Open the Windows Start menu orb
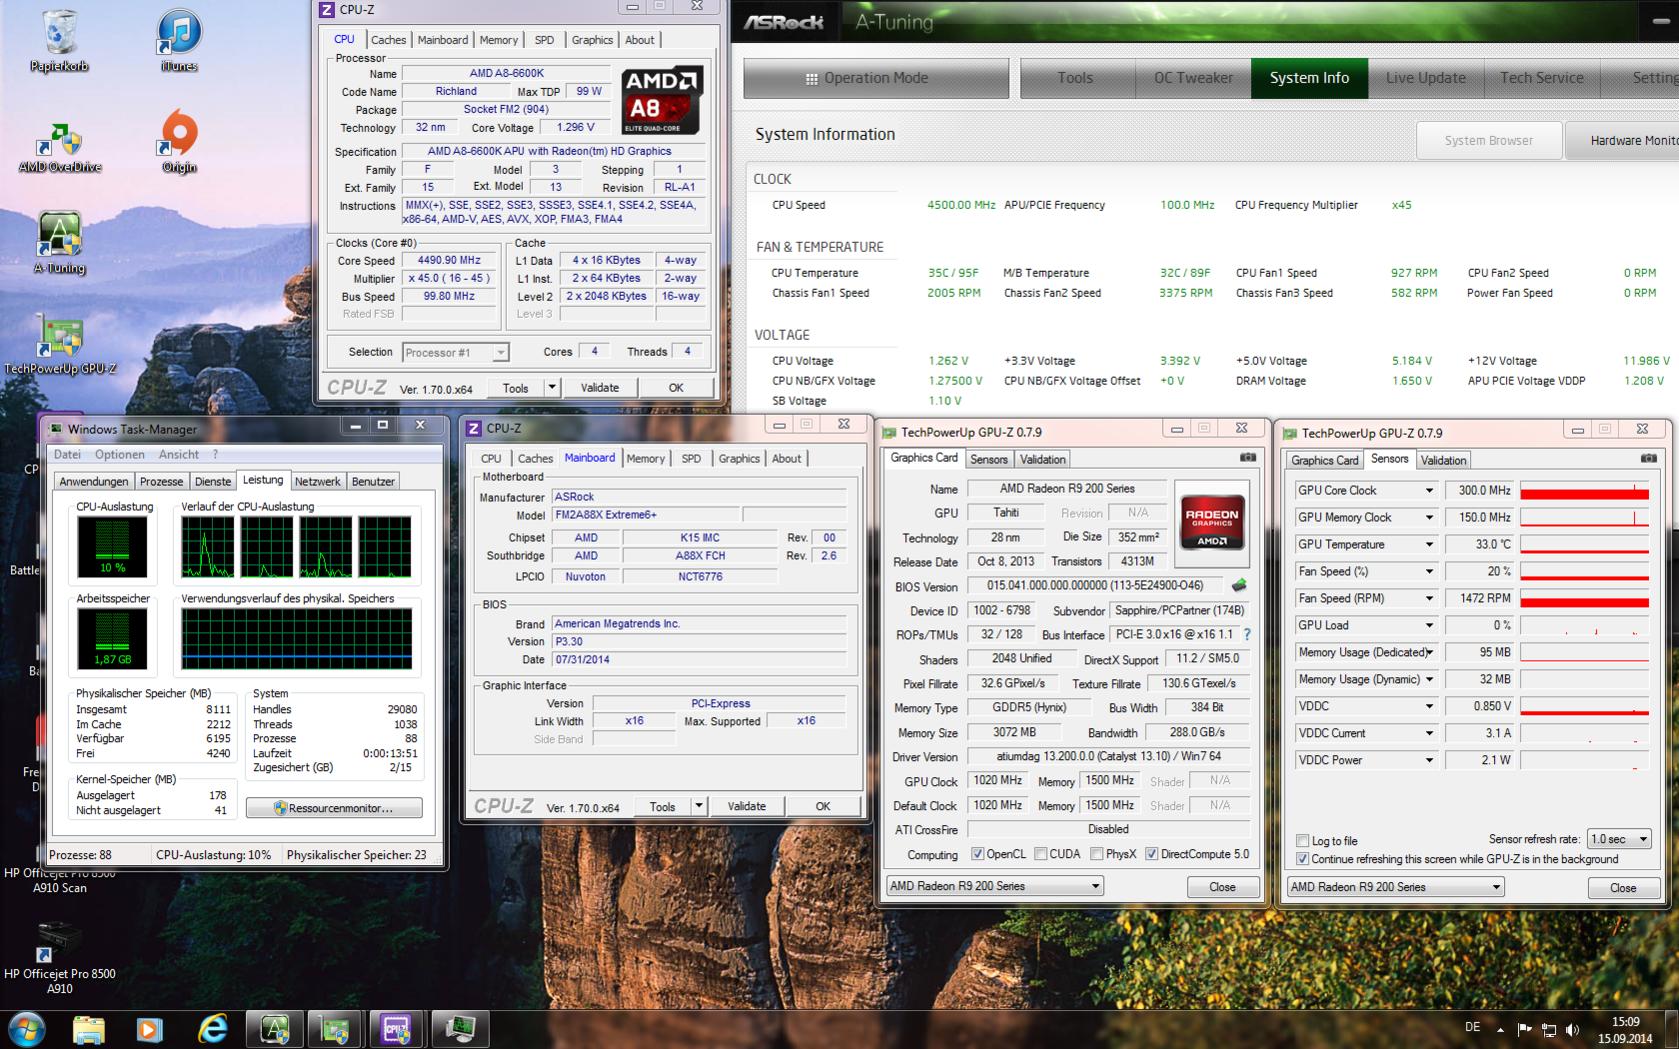1679x1049 pixels. [26, 1029]
